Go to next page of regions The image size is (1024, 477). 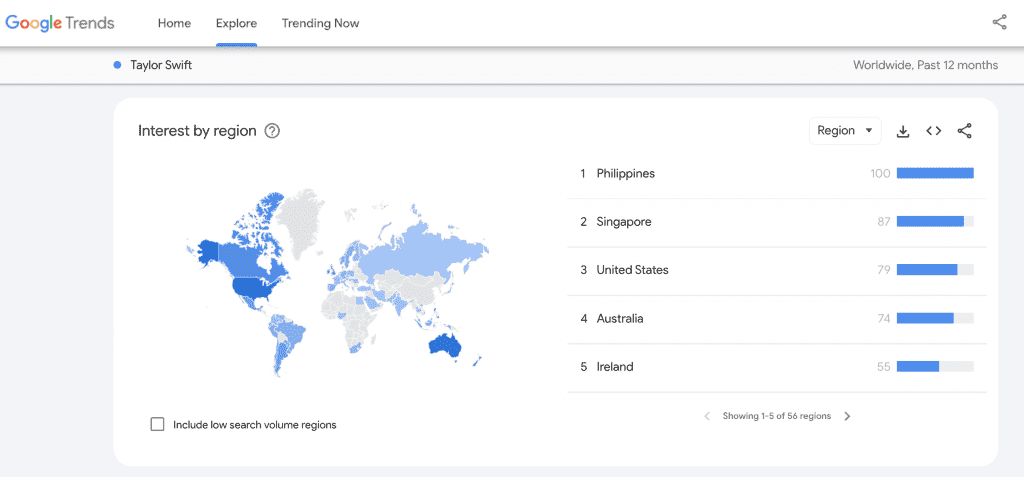[x=847, y=416]
